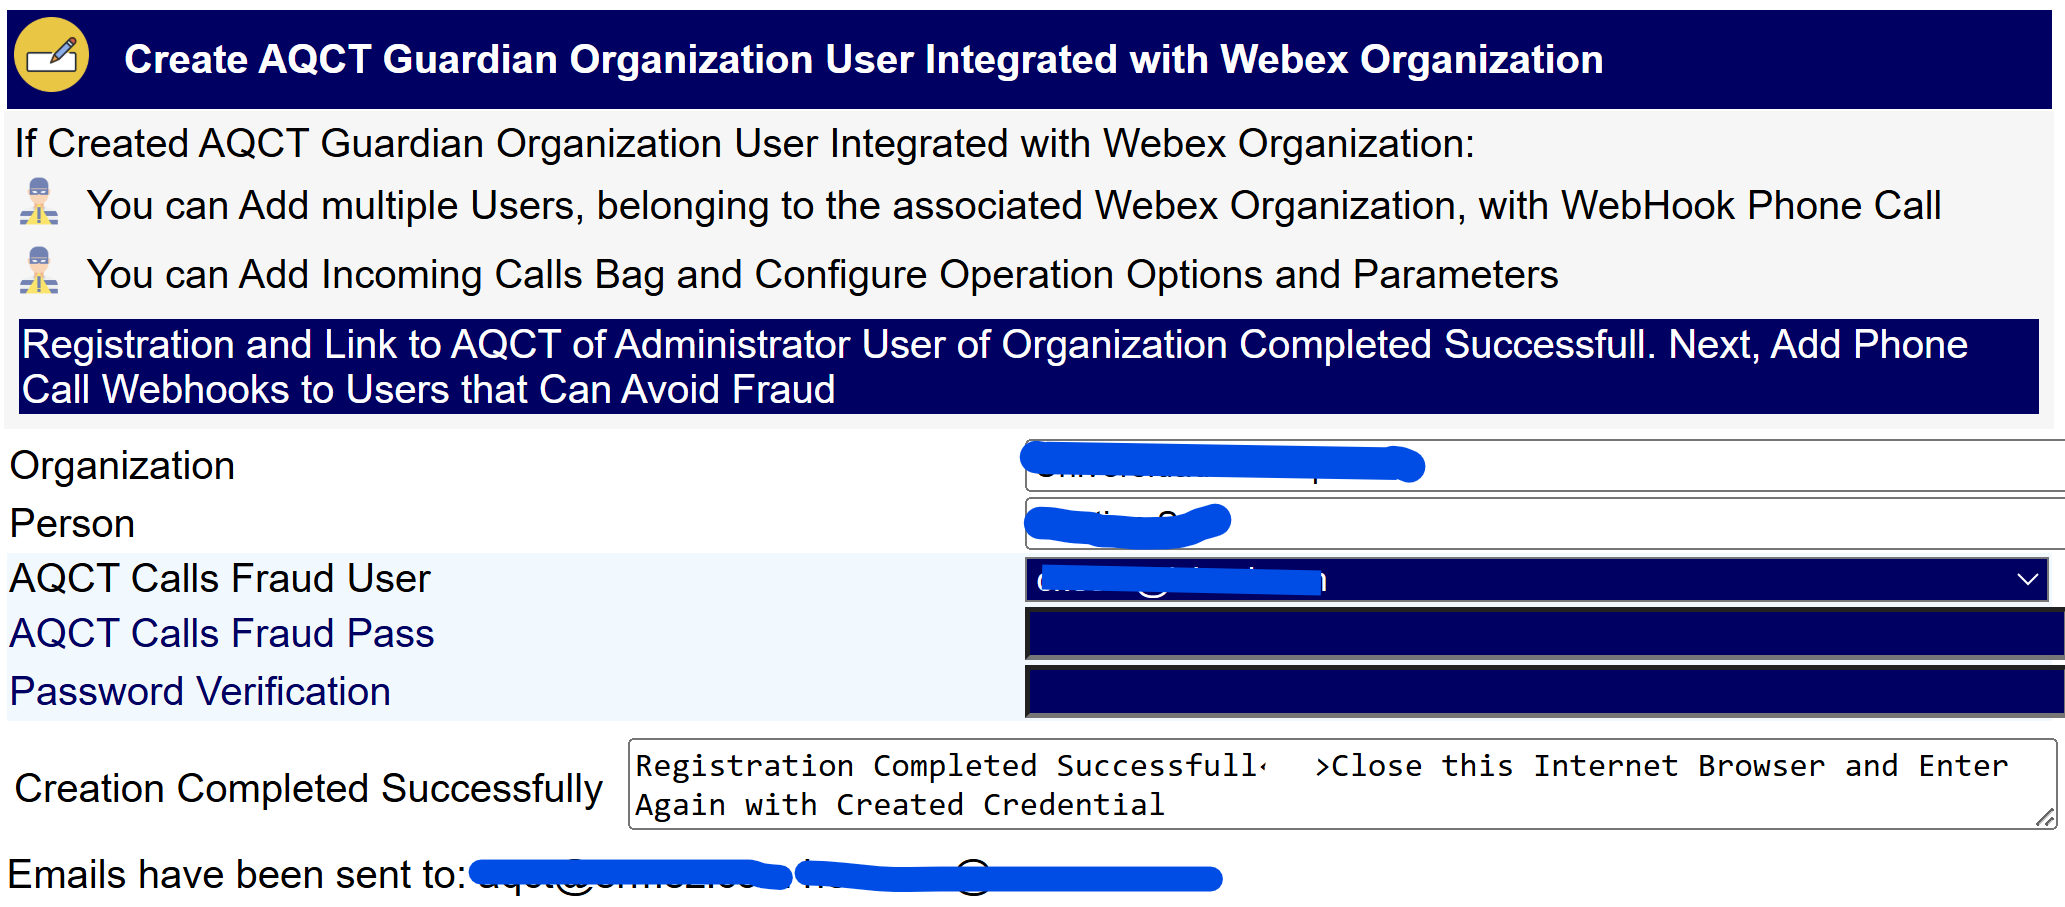Click inside the Organization input field
Image resolution: width=2065 pixels, height=907 pixels.
pos(1540,465)
